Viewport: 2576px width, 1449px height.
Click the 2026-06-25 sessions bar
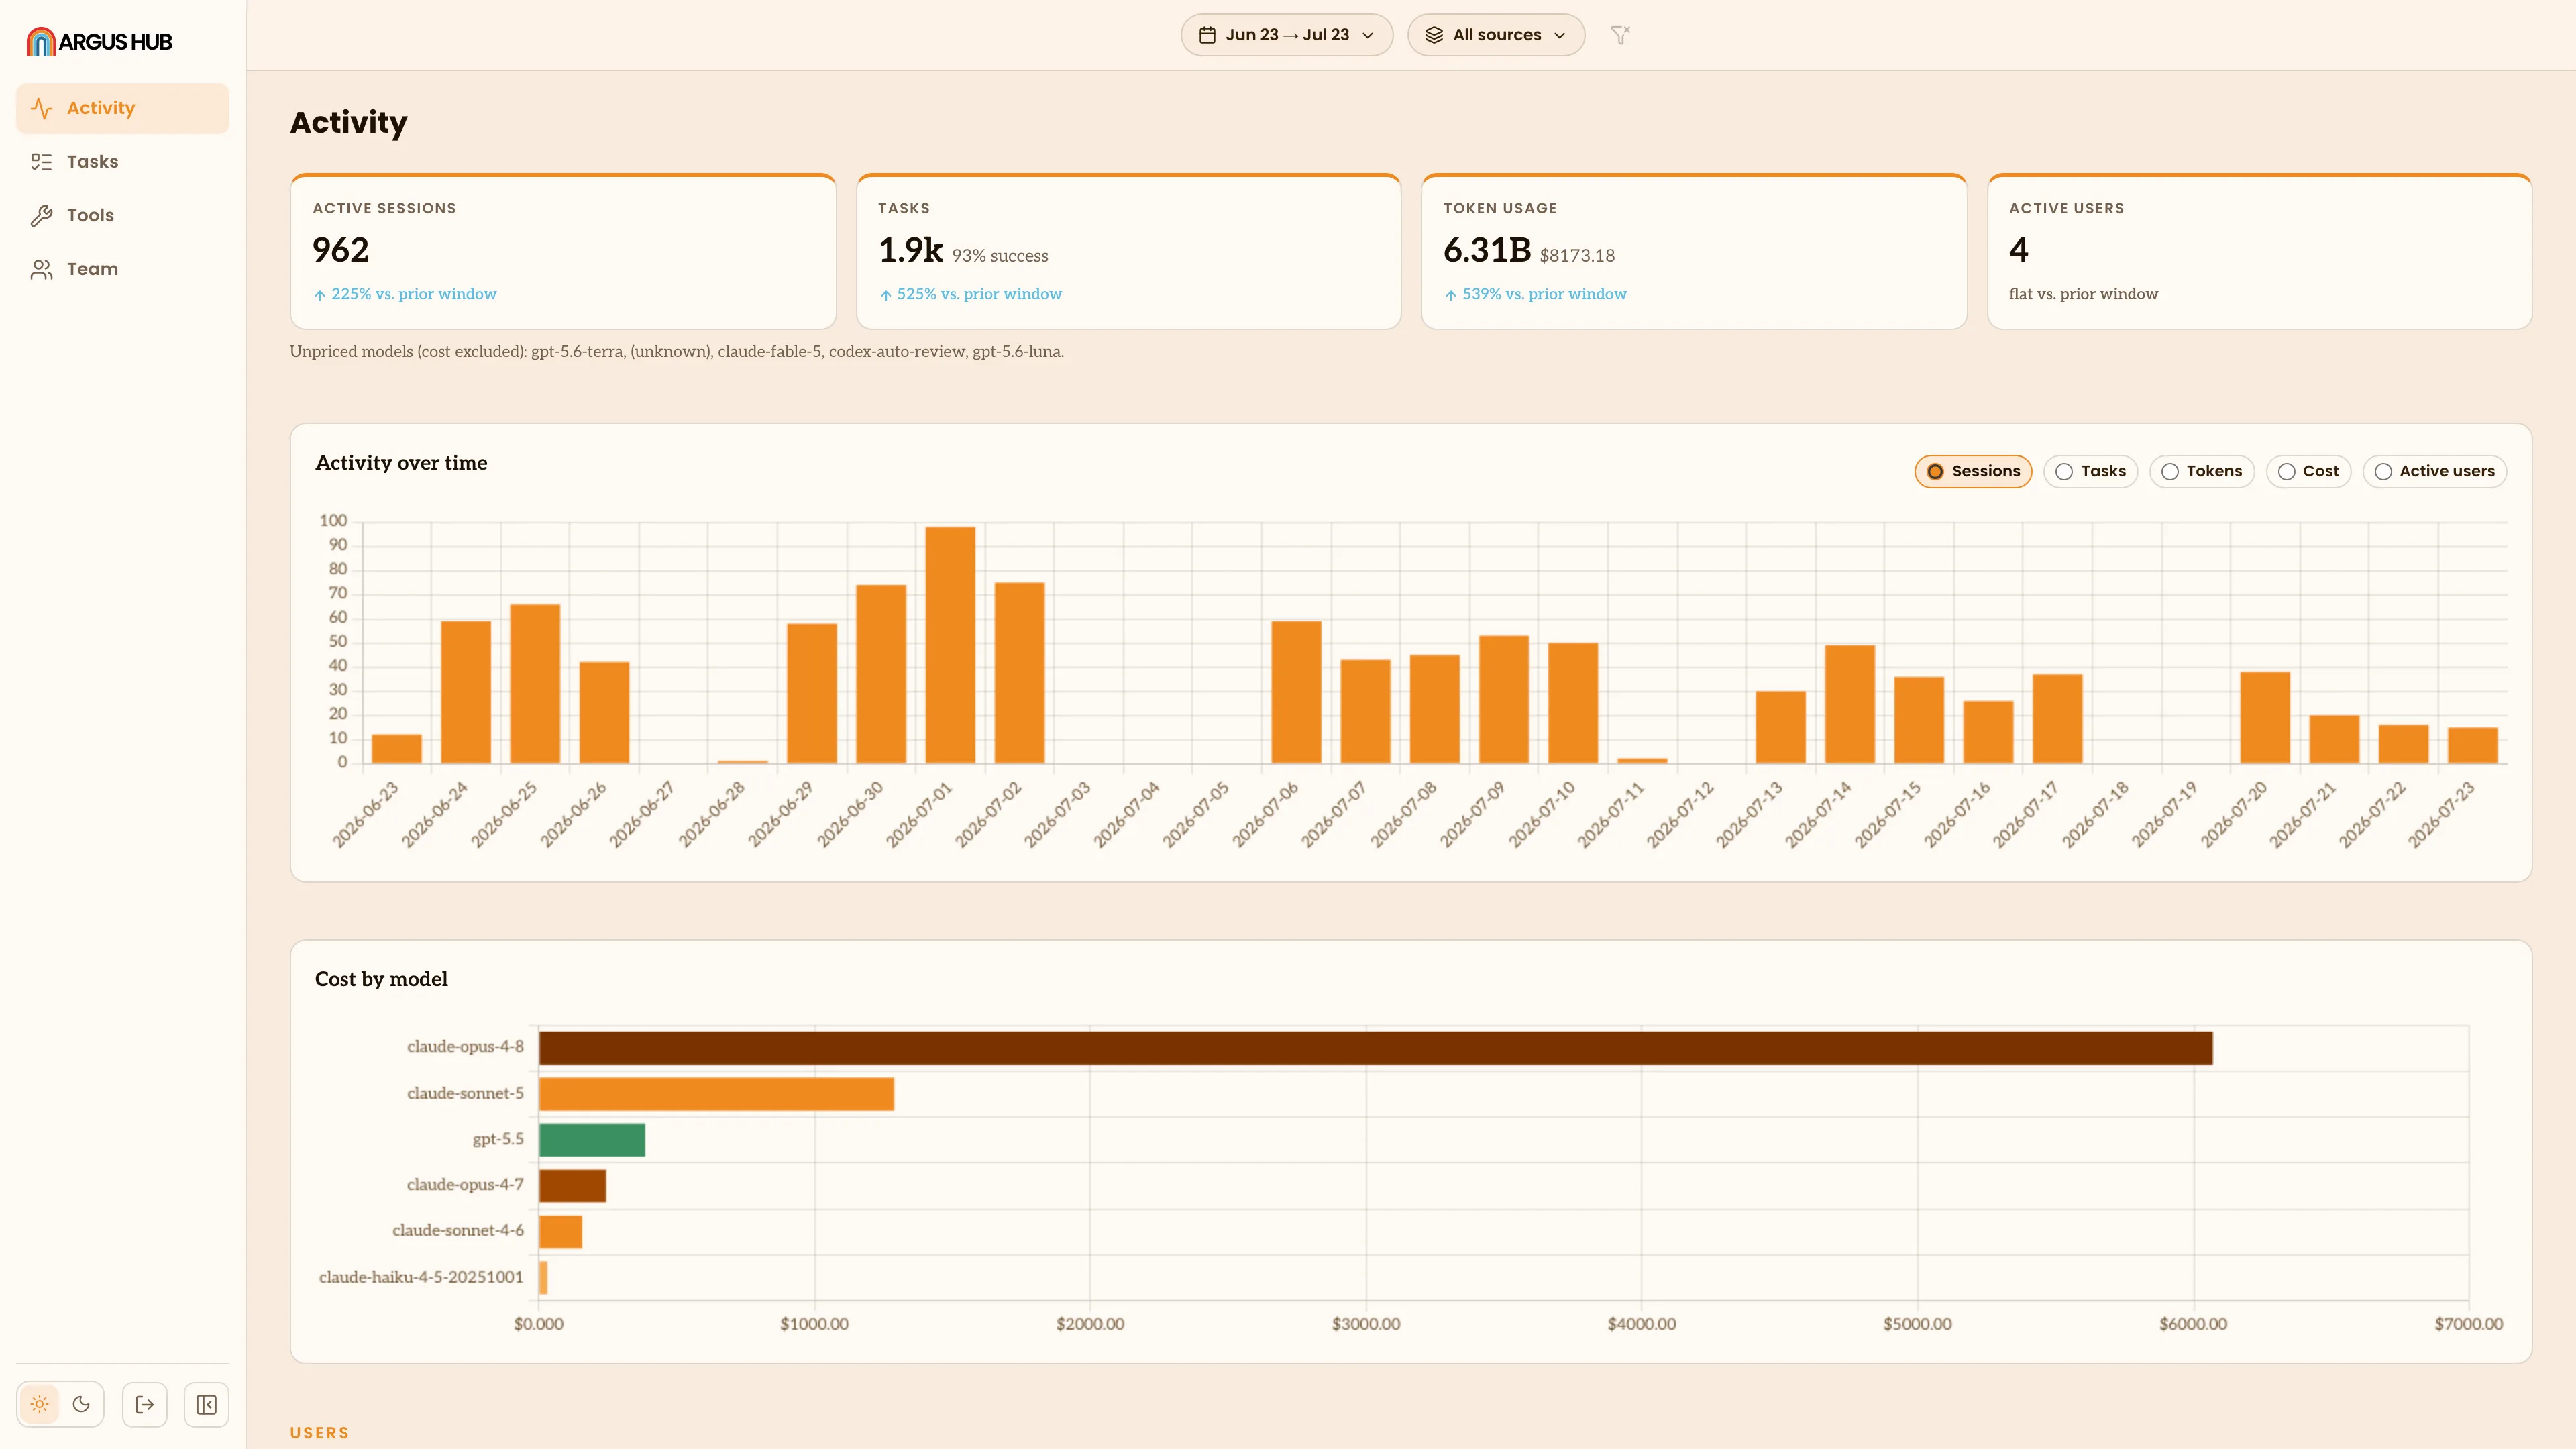[535, 684]
